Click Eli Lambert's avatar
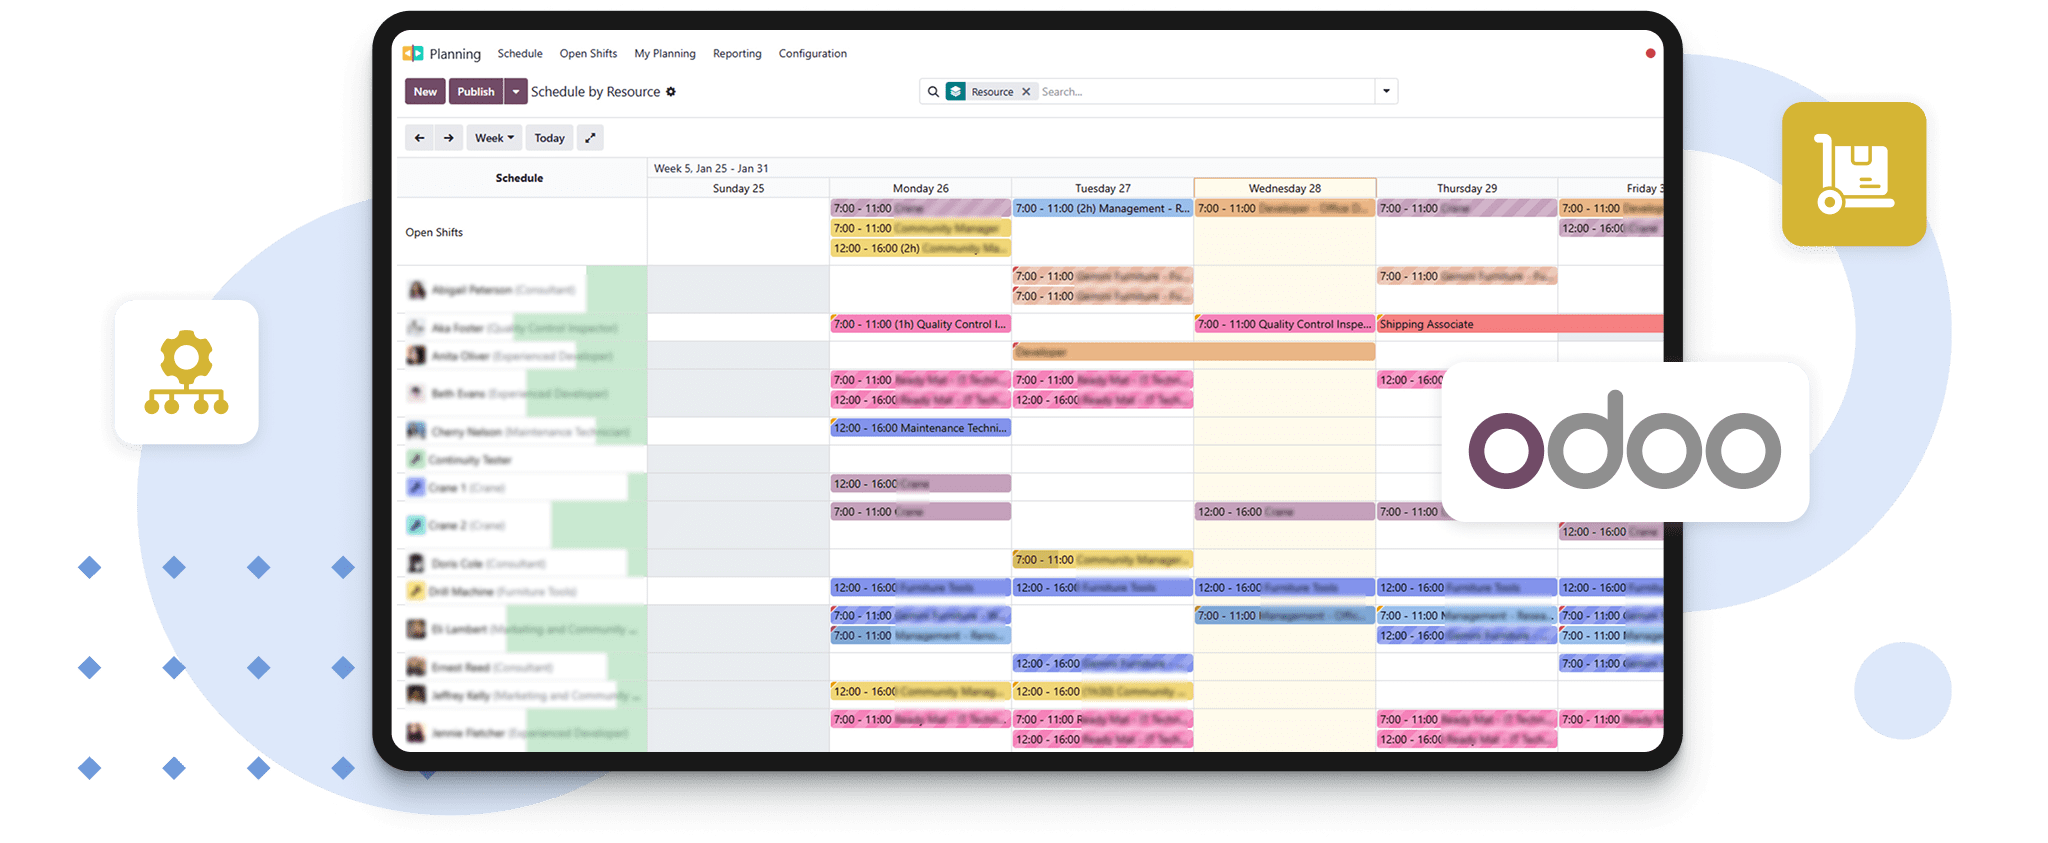This screenshot has width=2048, height=843. coord(416,629)
